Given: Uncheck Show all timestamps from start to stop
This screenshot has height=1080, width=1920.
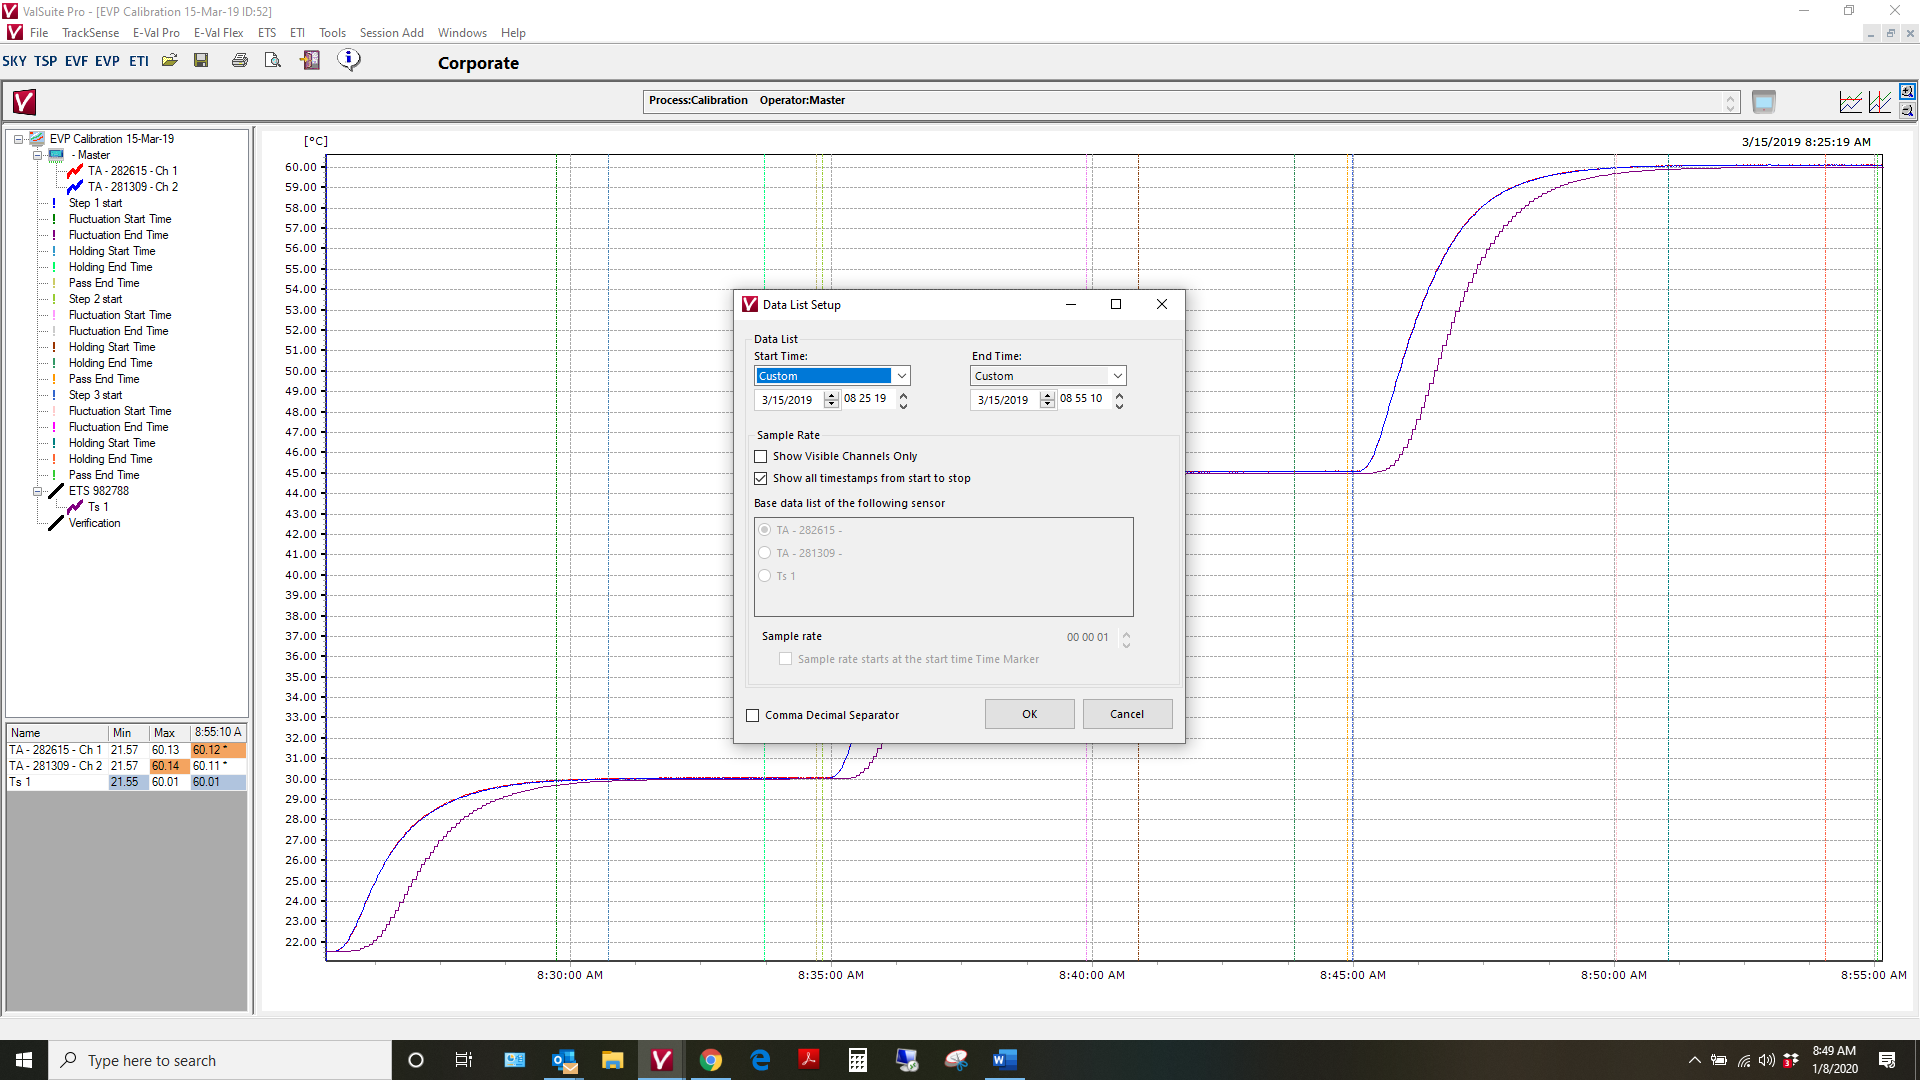Looking at the screenshot, I should (x=761, y=479).
